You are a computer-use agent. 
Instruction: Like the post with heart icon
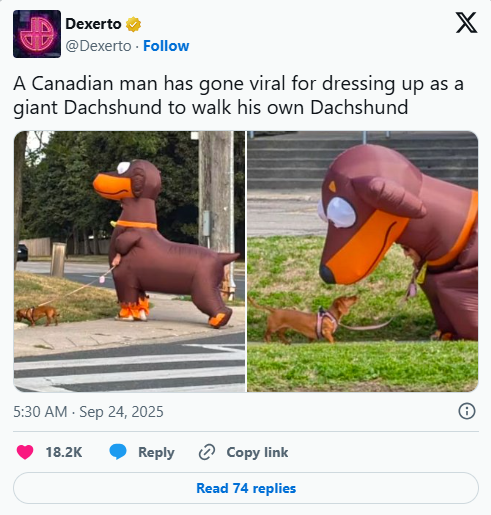click(25, 452)
